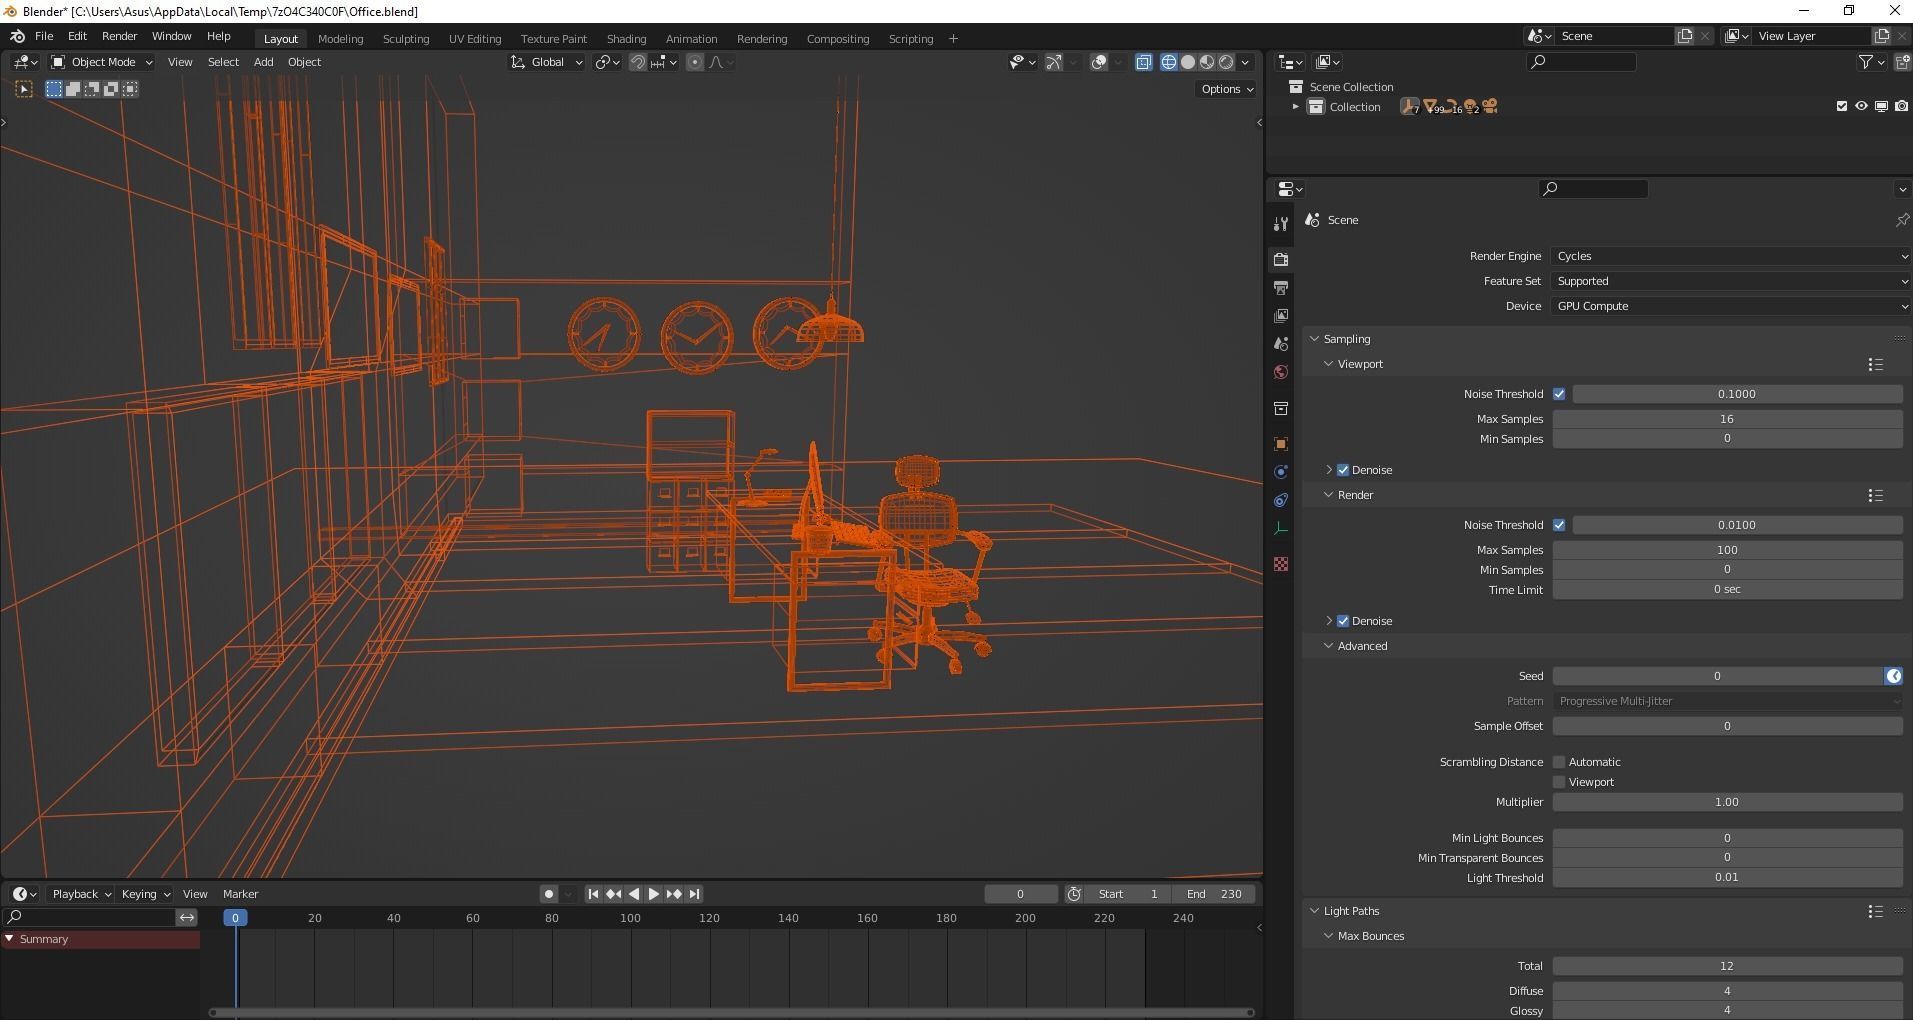1913x1020 pixels.
Task: Click the Multiplier slider field
Action: click(x=1727, y=802)
